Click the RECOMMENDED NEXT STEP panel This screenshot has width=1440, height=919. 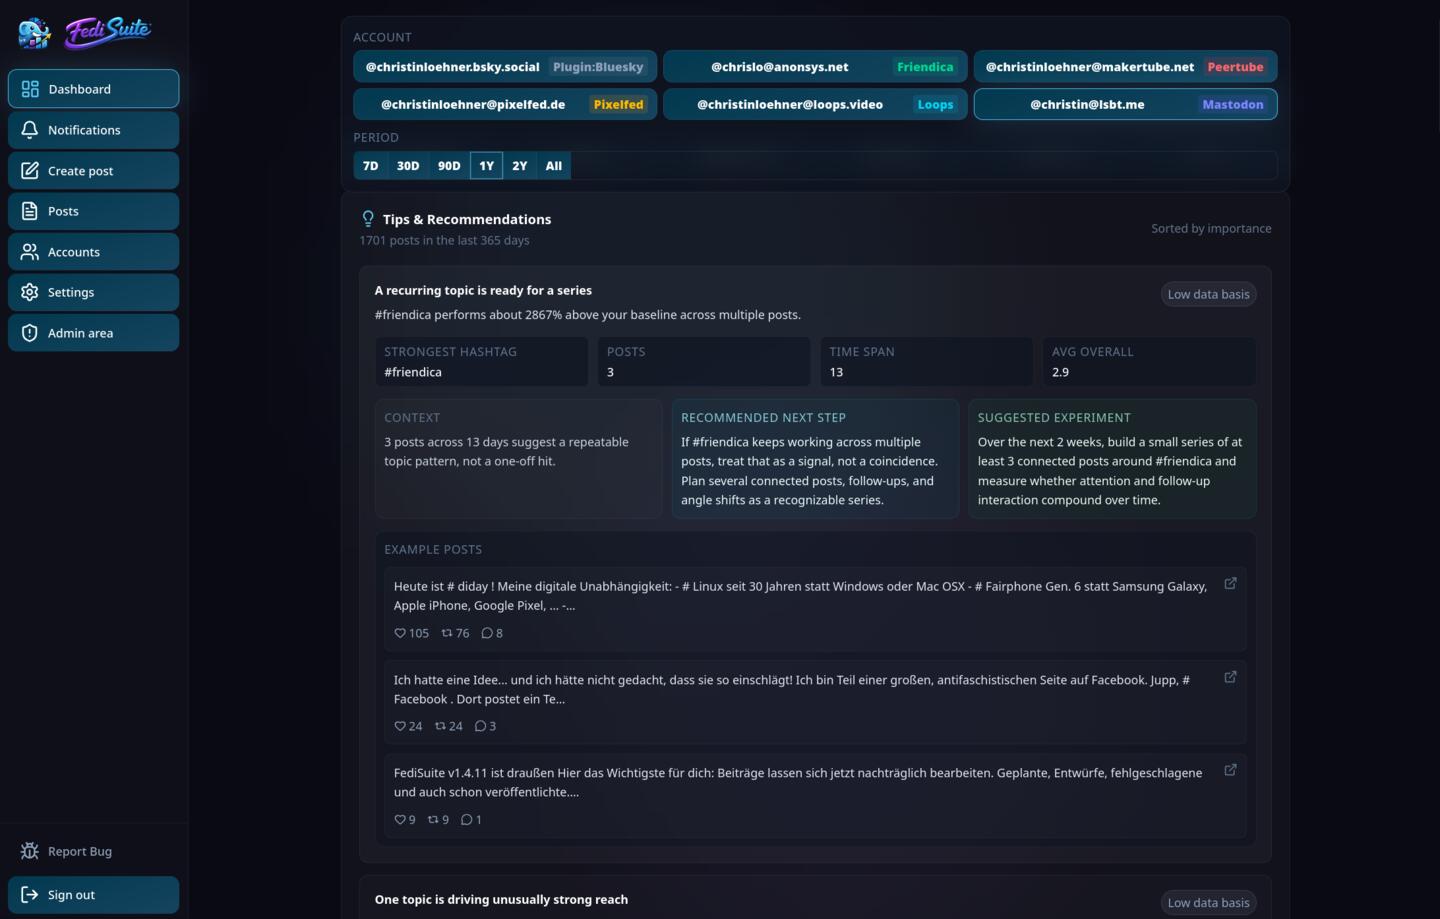(x=815, y=459)
